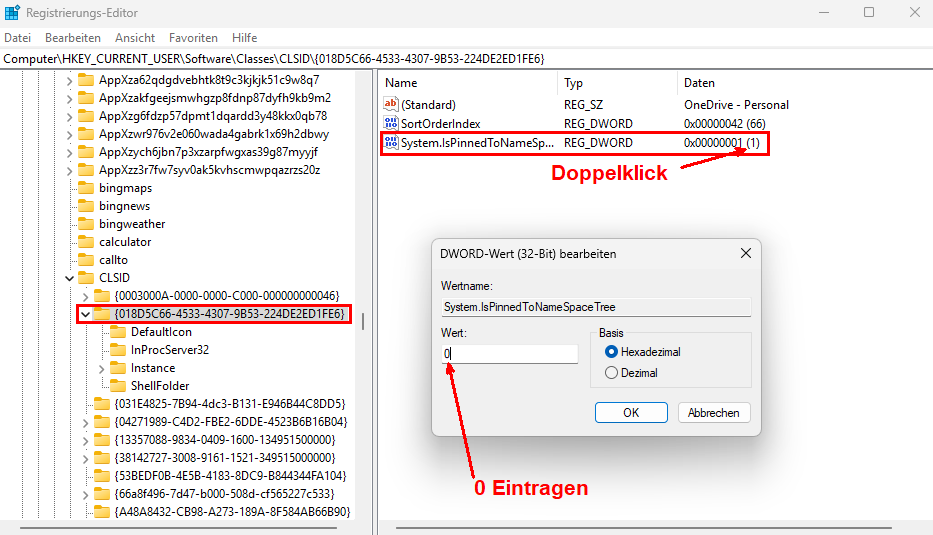Image resolution: width=933 pixels, height=535 pixels.
Task: Collapse the CLSID tree node
Action: 69,278
